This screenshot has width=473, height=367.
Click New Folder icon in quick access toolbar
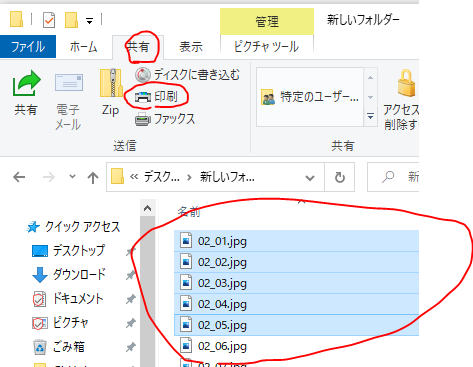(71, 20)
